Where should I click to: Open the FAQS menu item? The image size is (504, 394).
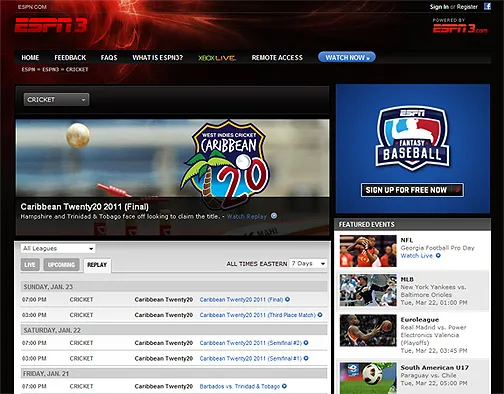tap(109, 58)
